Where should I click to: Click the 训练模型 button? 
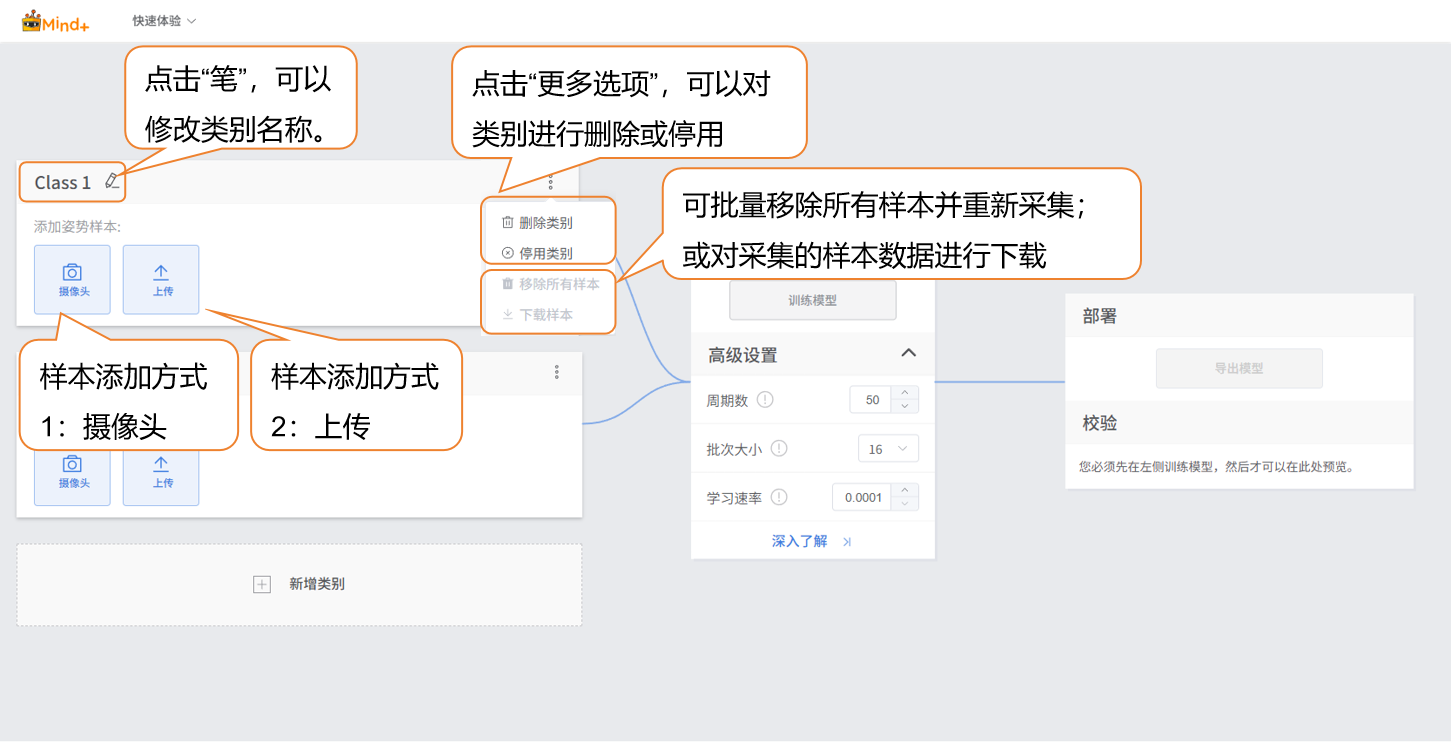tap(812, 300)
